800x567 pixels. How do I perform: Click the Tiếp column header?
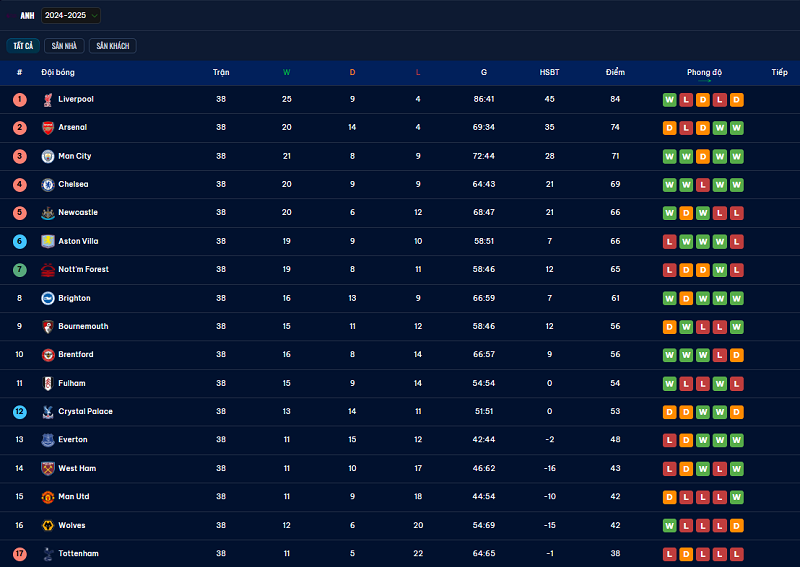[x=780, y=72]
